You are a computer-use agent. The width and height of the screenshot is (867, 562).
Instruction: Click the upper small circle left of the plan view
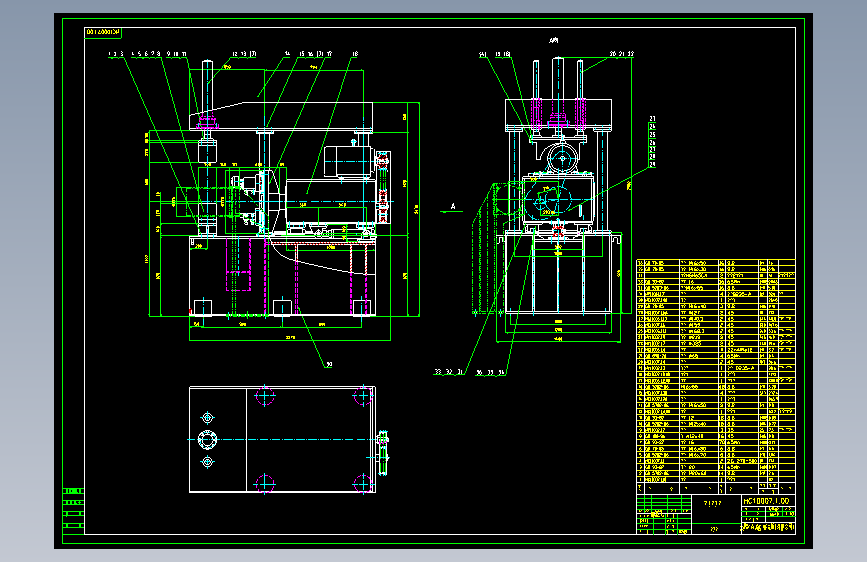(207, 418)
